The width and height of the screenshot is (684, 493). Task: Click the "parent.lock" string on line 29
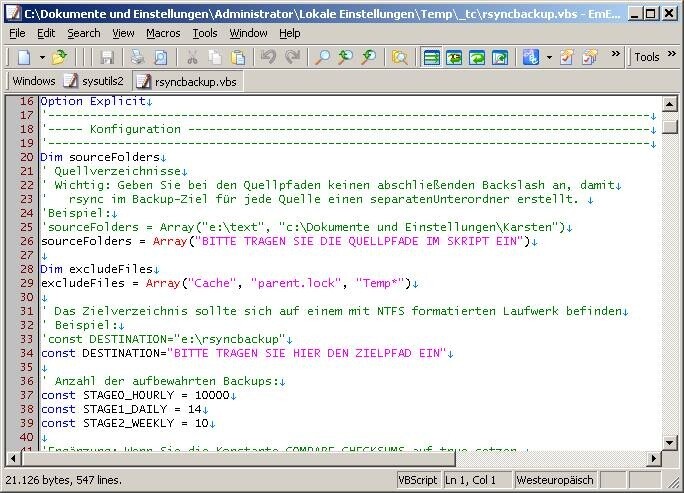[x=296, y=283]
